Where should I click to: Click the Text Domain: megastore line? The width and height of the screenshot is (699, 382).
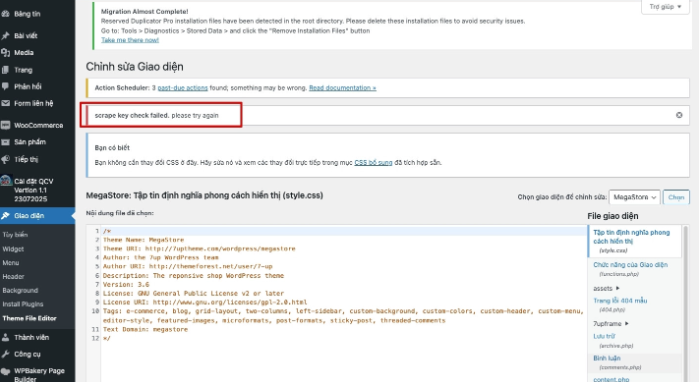click(145, 329)
